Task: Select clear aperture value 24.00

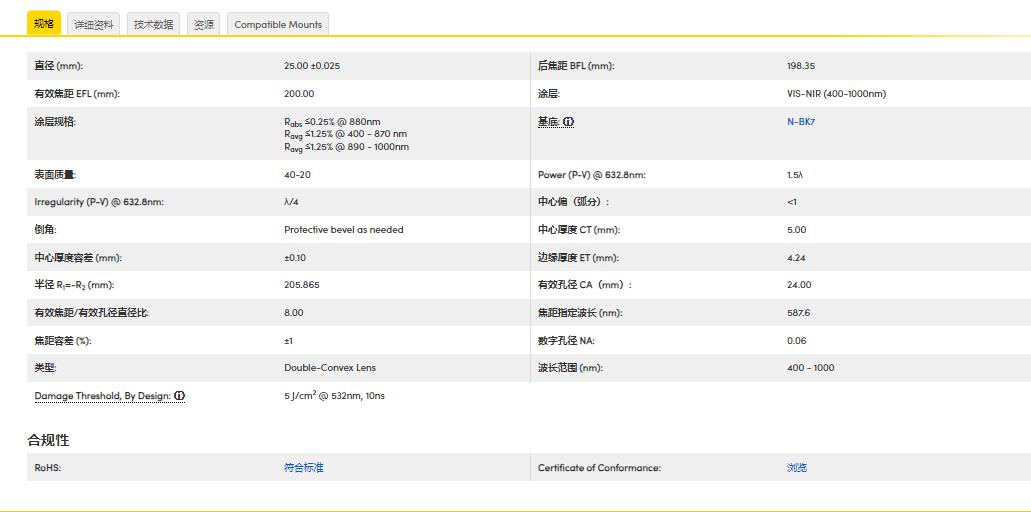Action: pos(799,285)
